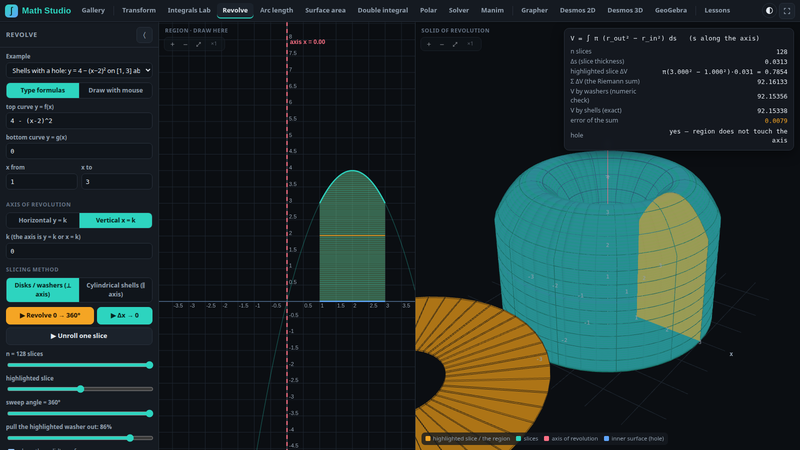Screen dimensions: 800x450
Task: Go to the Solver tab
Action: 459,10
